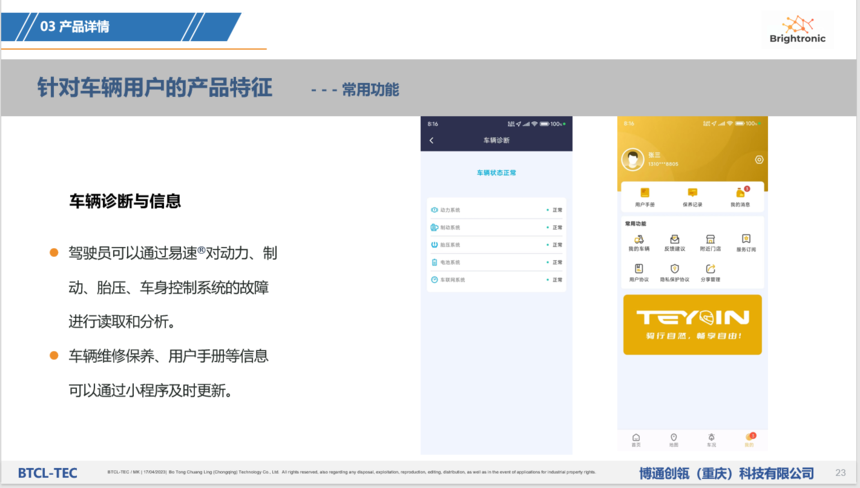Click the bullet text starting 车辆维修保养
Screen dimensions: 860x488
[168, 373]
